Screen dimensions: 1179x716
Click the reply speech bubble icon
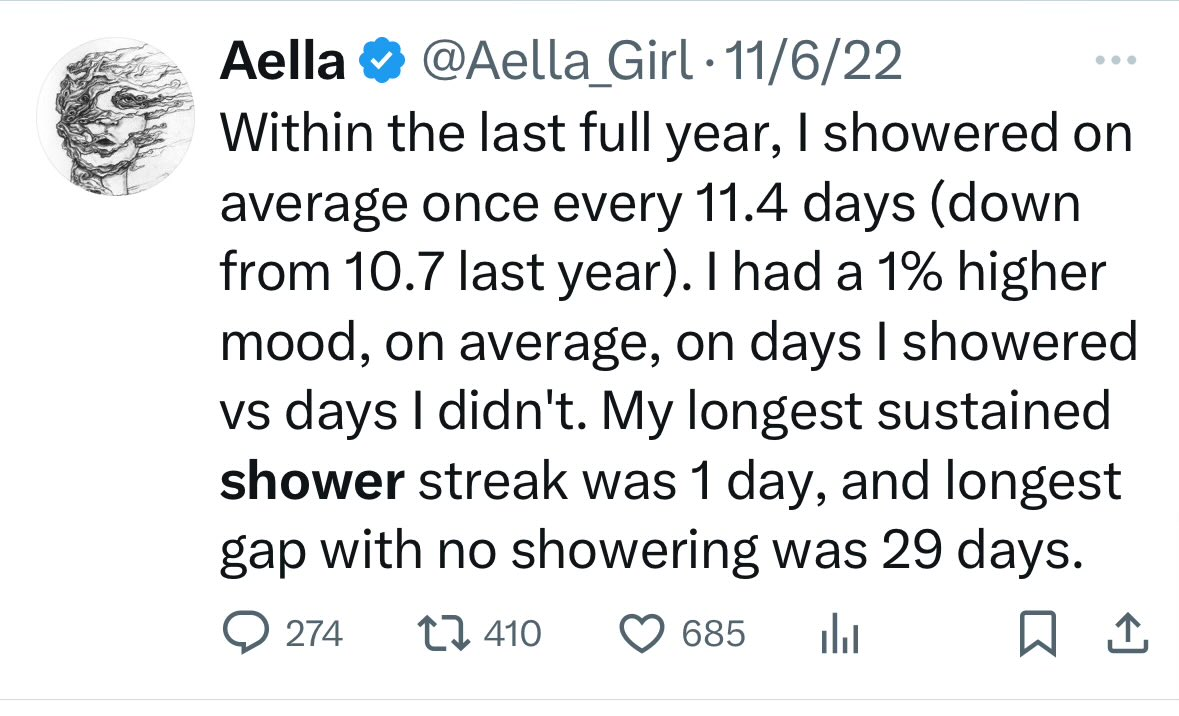point(243,633)
